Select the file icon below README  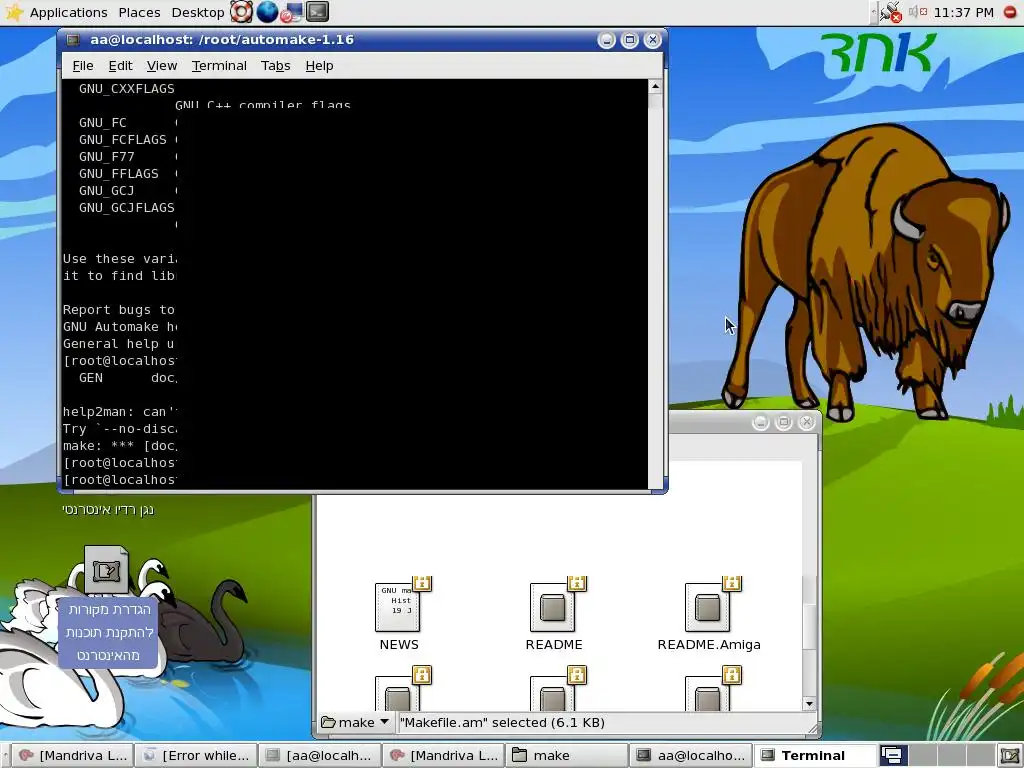(552, 694)
